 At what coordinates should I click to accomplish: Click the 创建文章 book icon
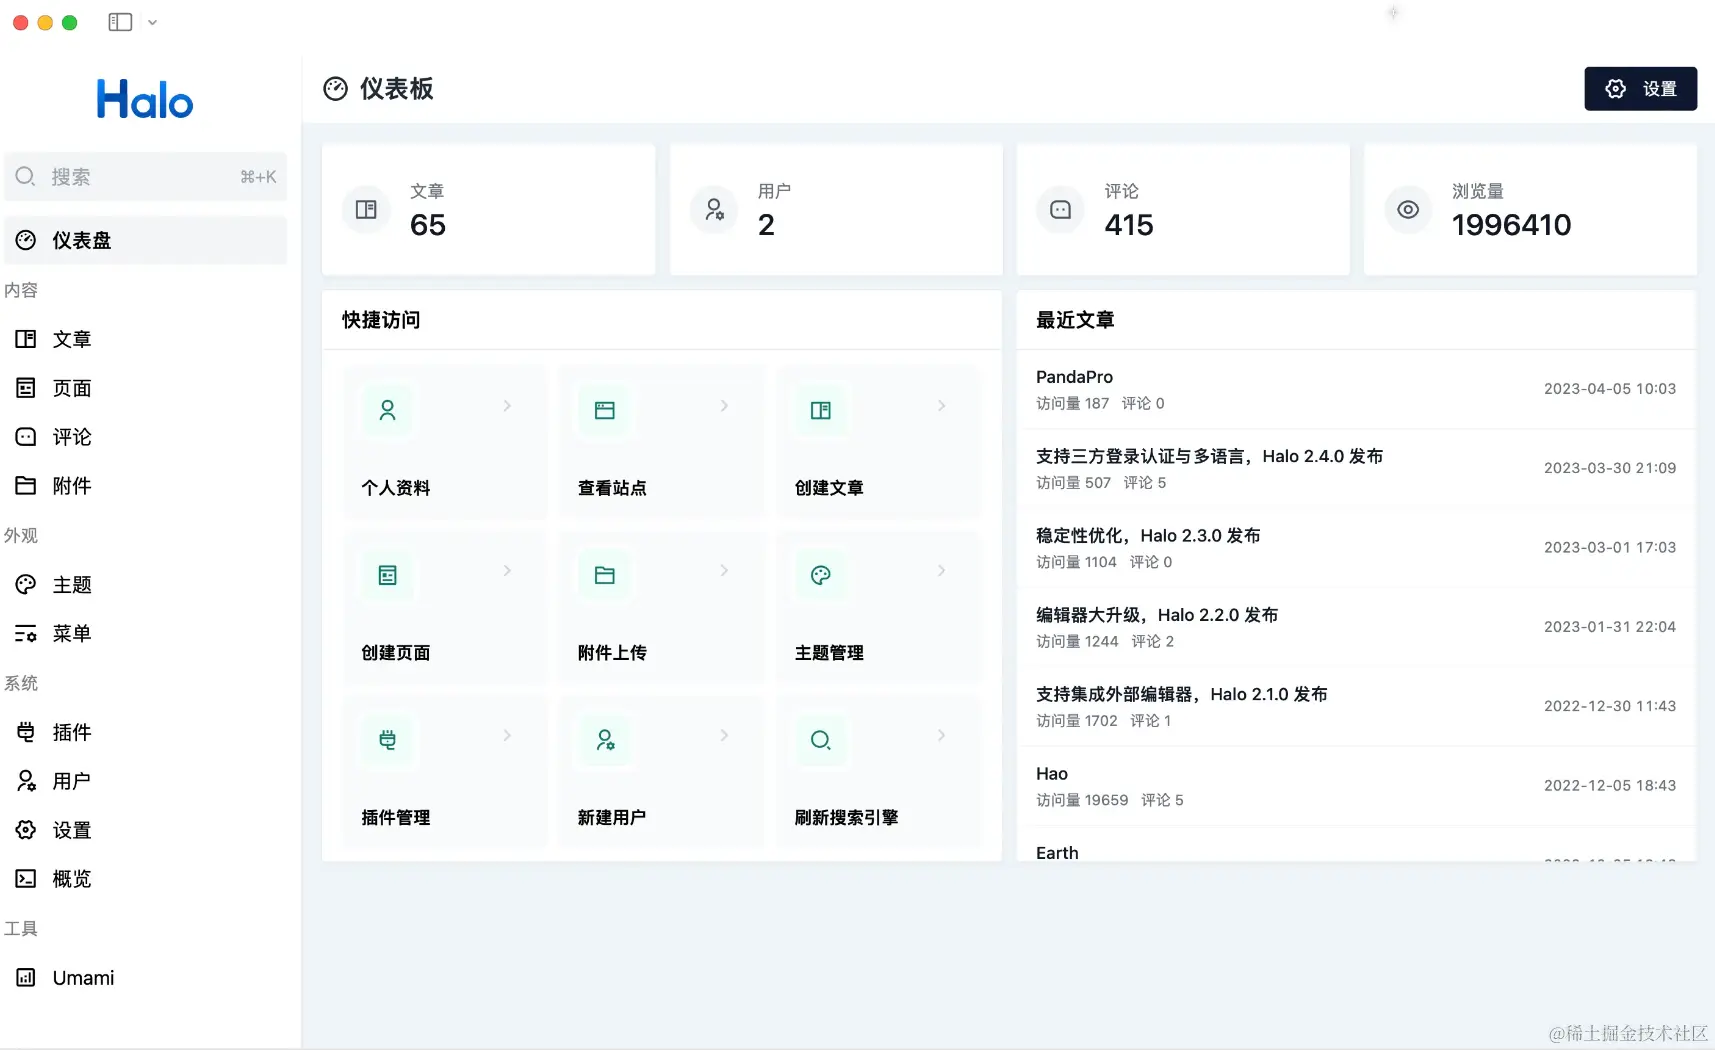[821, 410]
